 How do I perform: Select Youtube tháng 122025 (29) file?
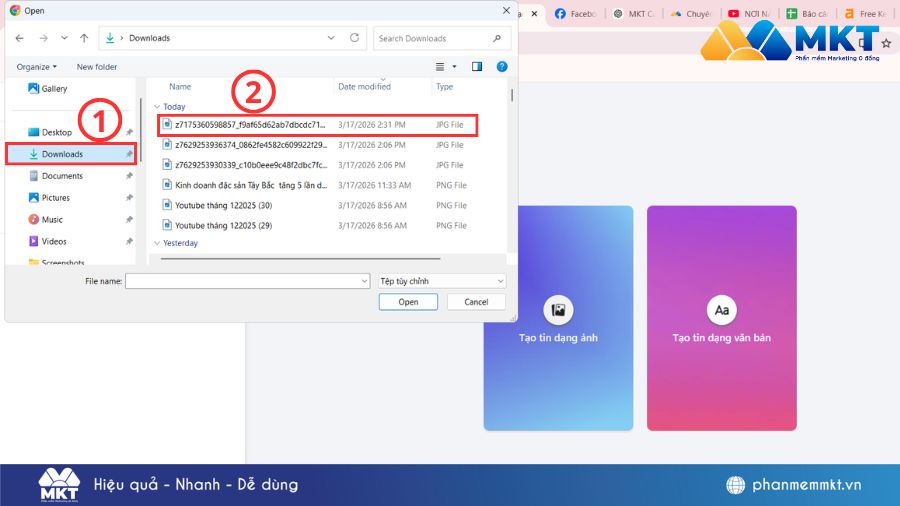coord(317,225)
